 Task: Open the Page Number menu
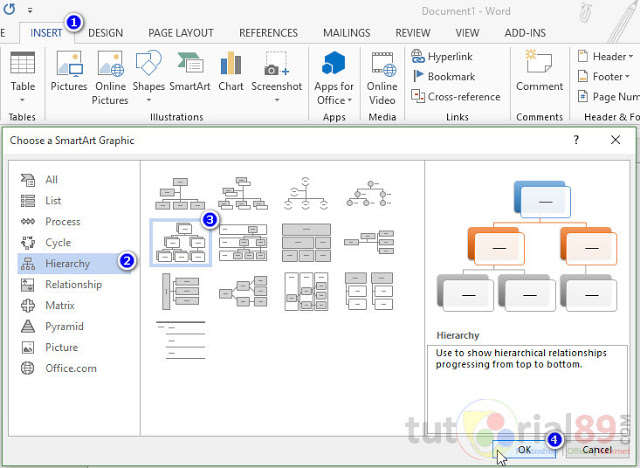click(608, 97)
